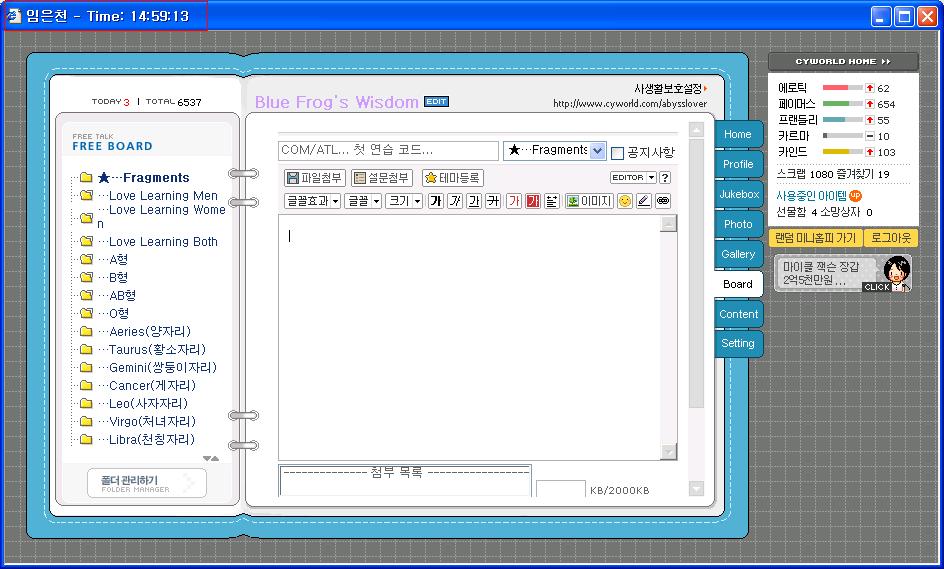Screen dimensions: 944x569
Task: Open the Jukebox tab
Action: 738,194
